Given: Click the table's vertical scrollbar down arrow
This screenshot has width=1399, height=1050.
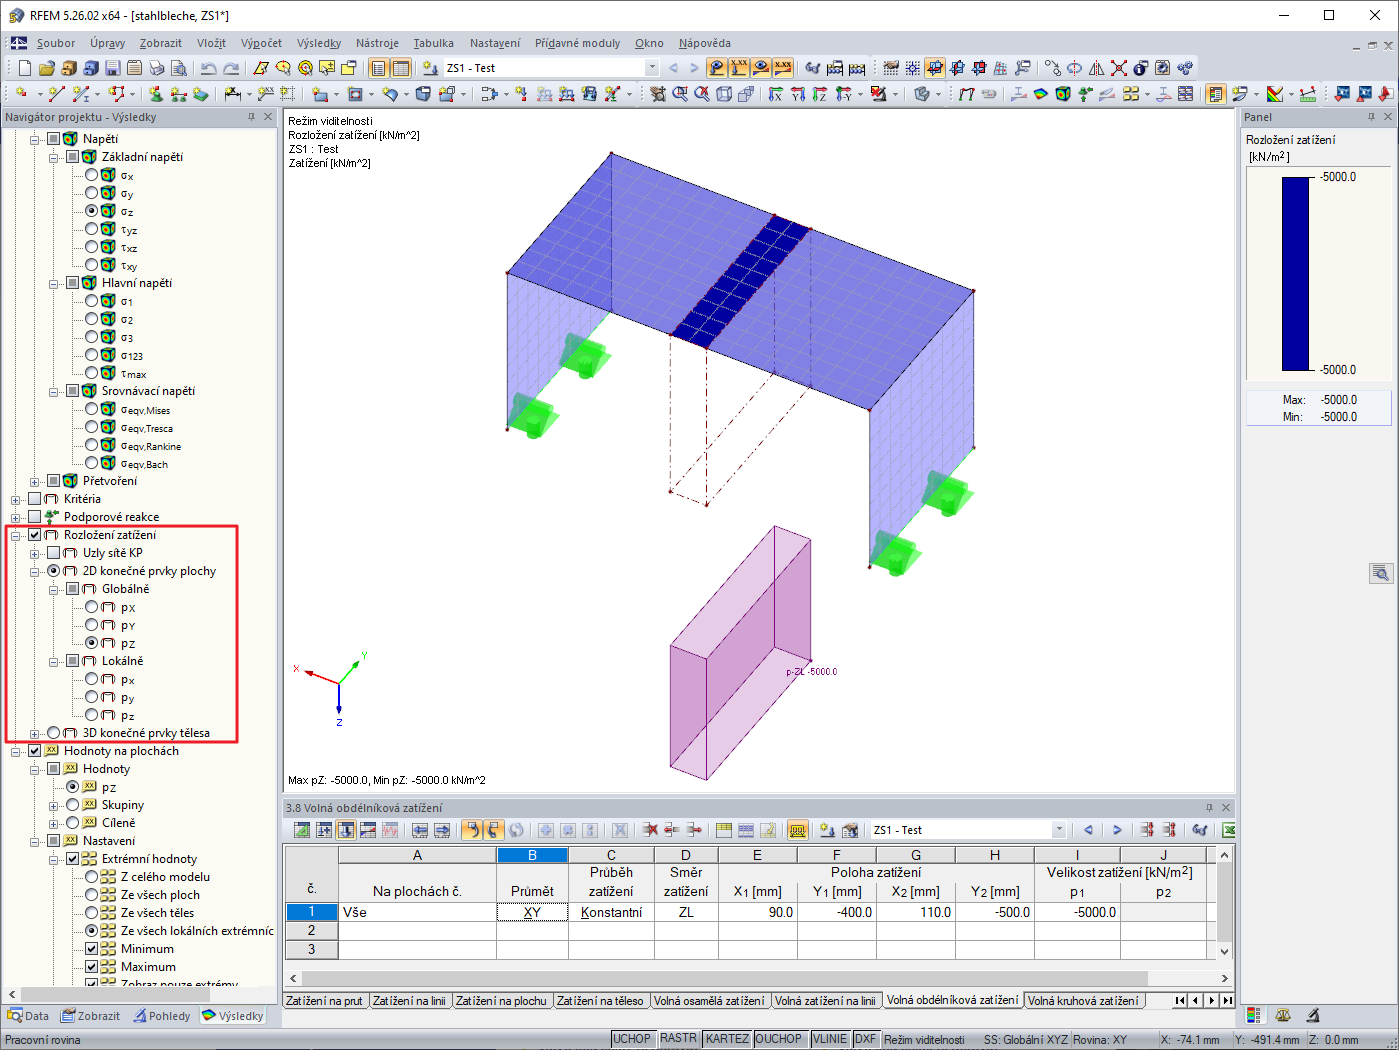Looking at the screenshot, I should tap(1225, 952).
